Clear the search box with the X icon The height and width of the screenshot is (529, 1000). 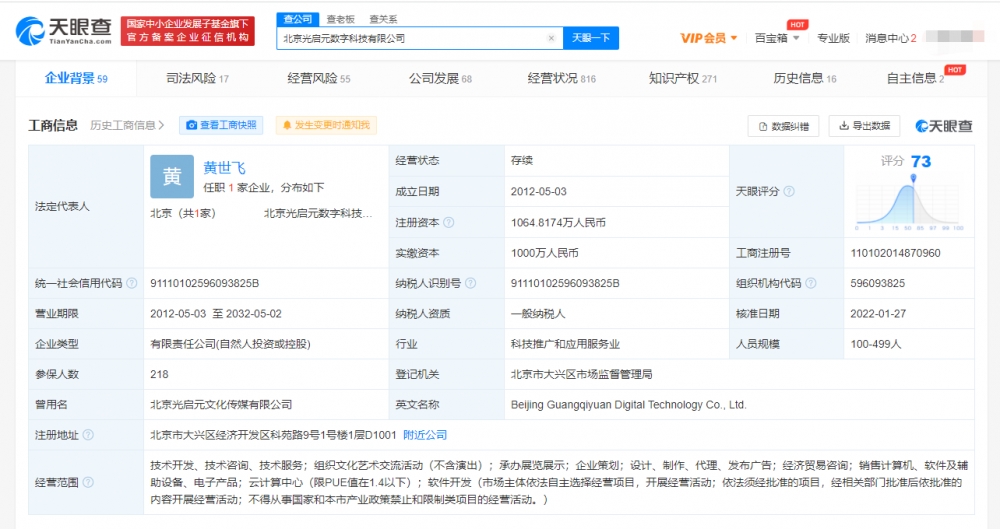point(551,38)
